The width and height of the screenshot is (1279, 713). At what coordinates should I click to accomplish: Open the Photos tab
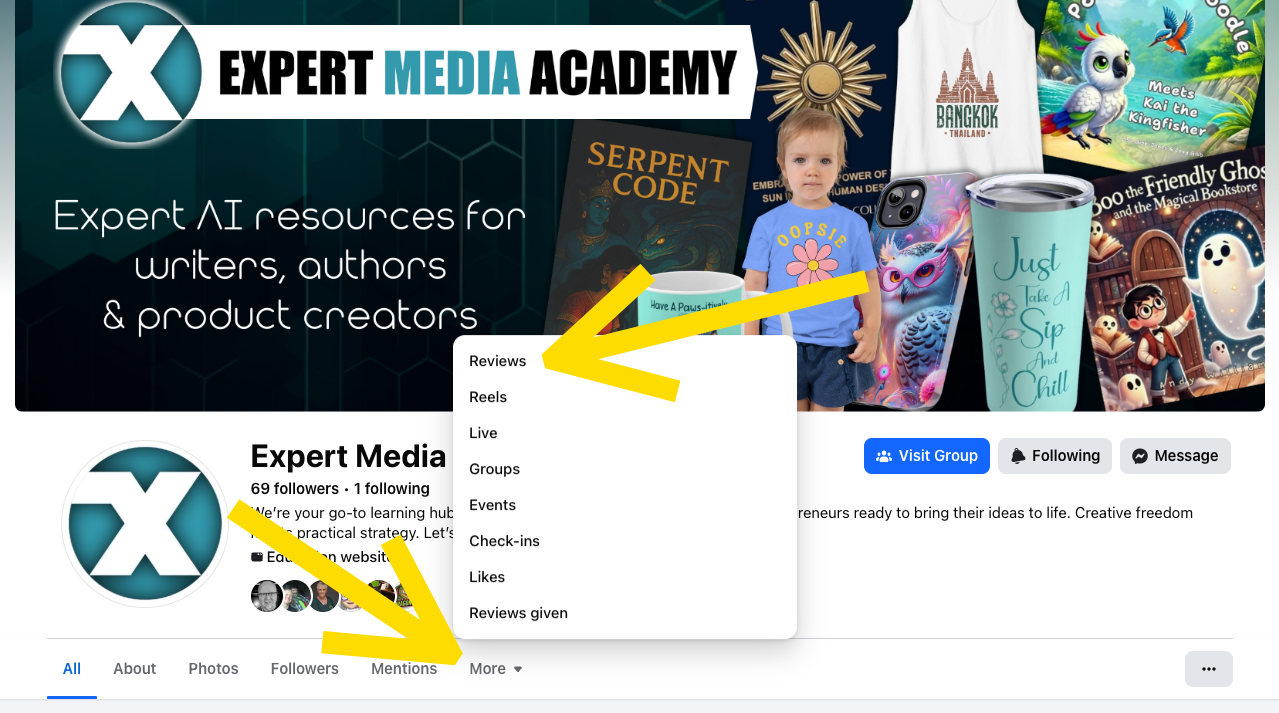[213, 669]
